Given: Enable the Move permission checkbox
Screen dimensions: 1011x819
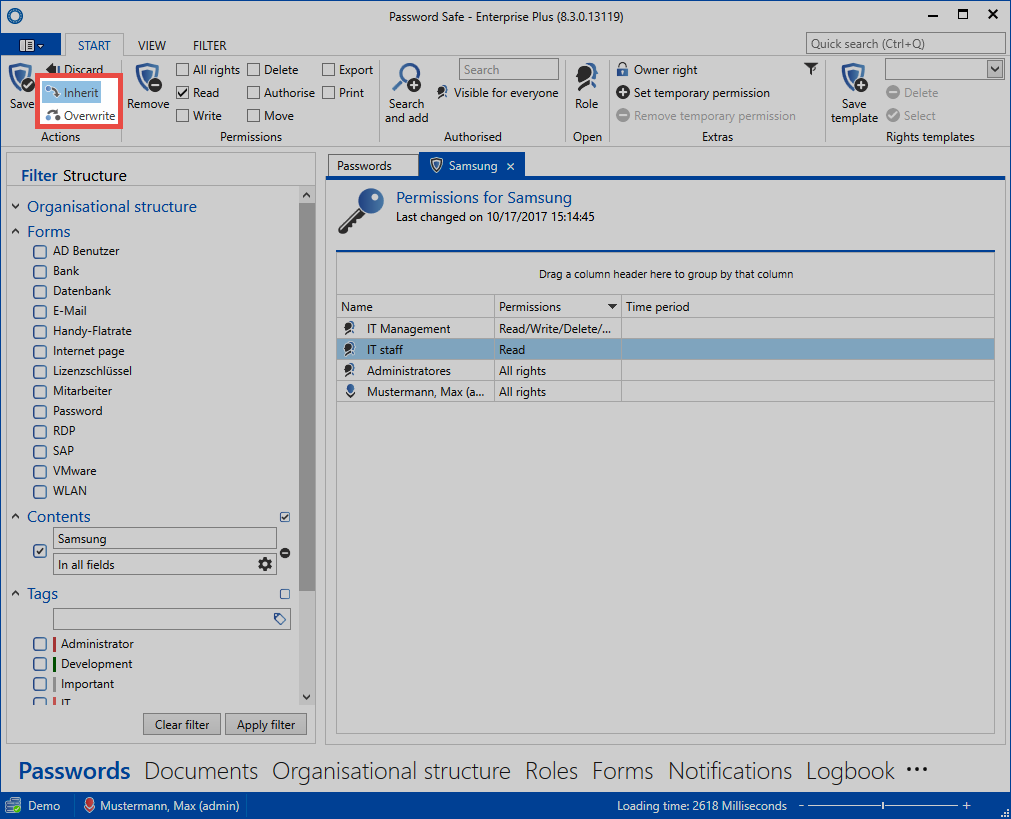Looking at the screenshot, I should click(x=253, y=116).
